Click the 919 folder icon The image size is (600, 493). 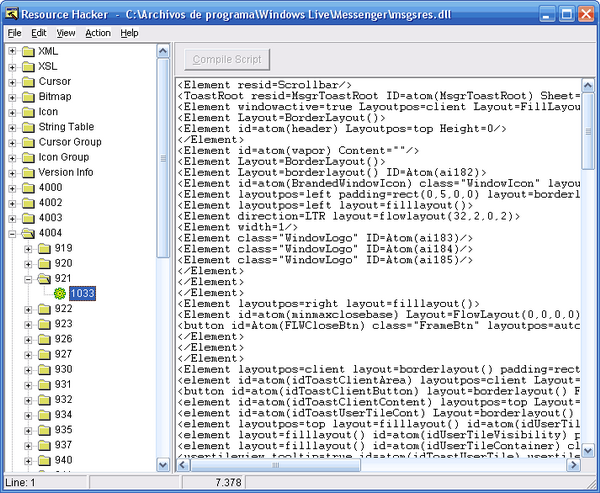44,248
